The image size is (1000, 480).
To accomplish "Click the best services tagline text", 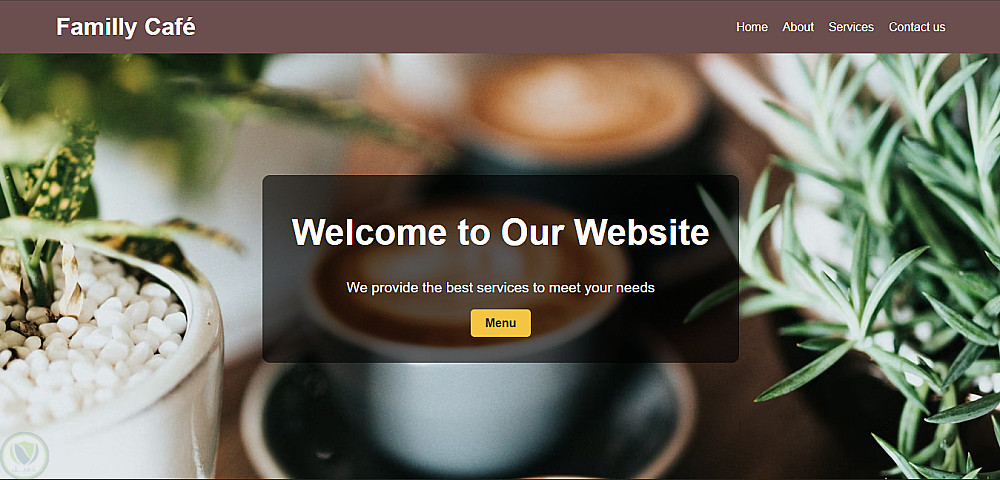I will pos(501,287).
